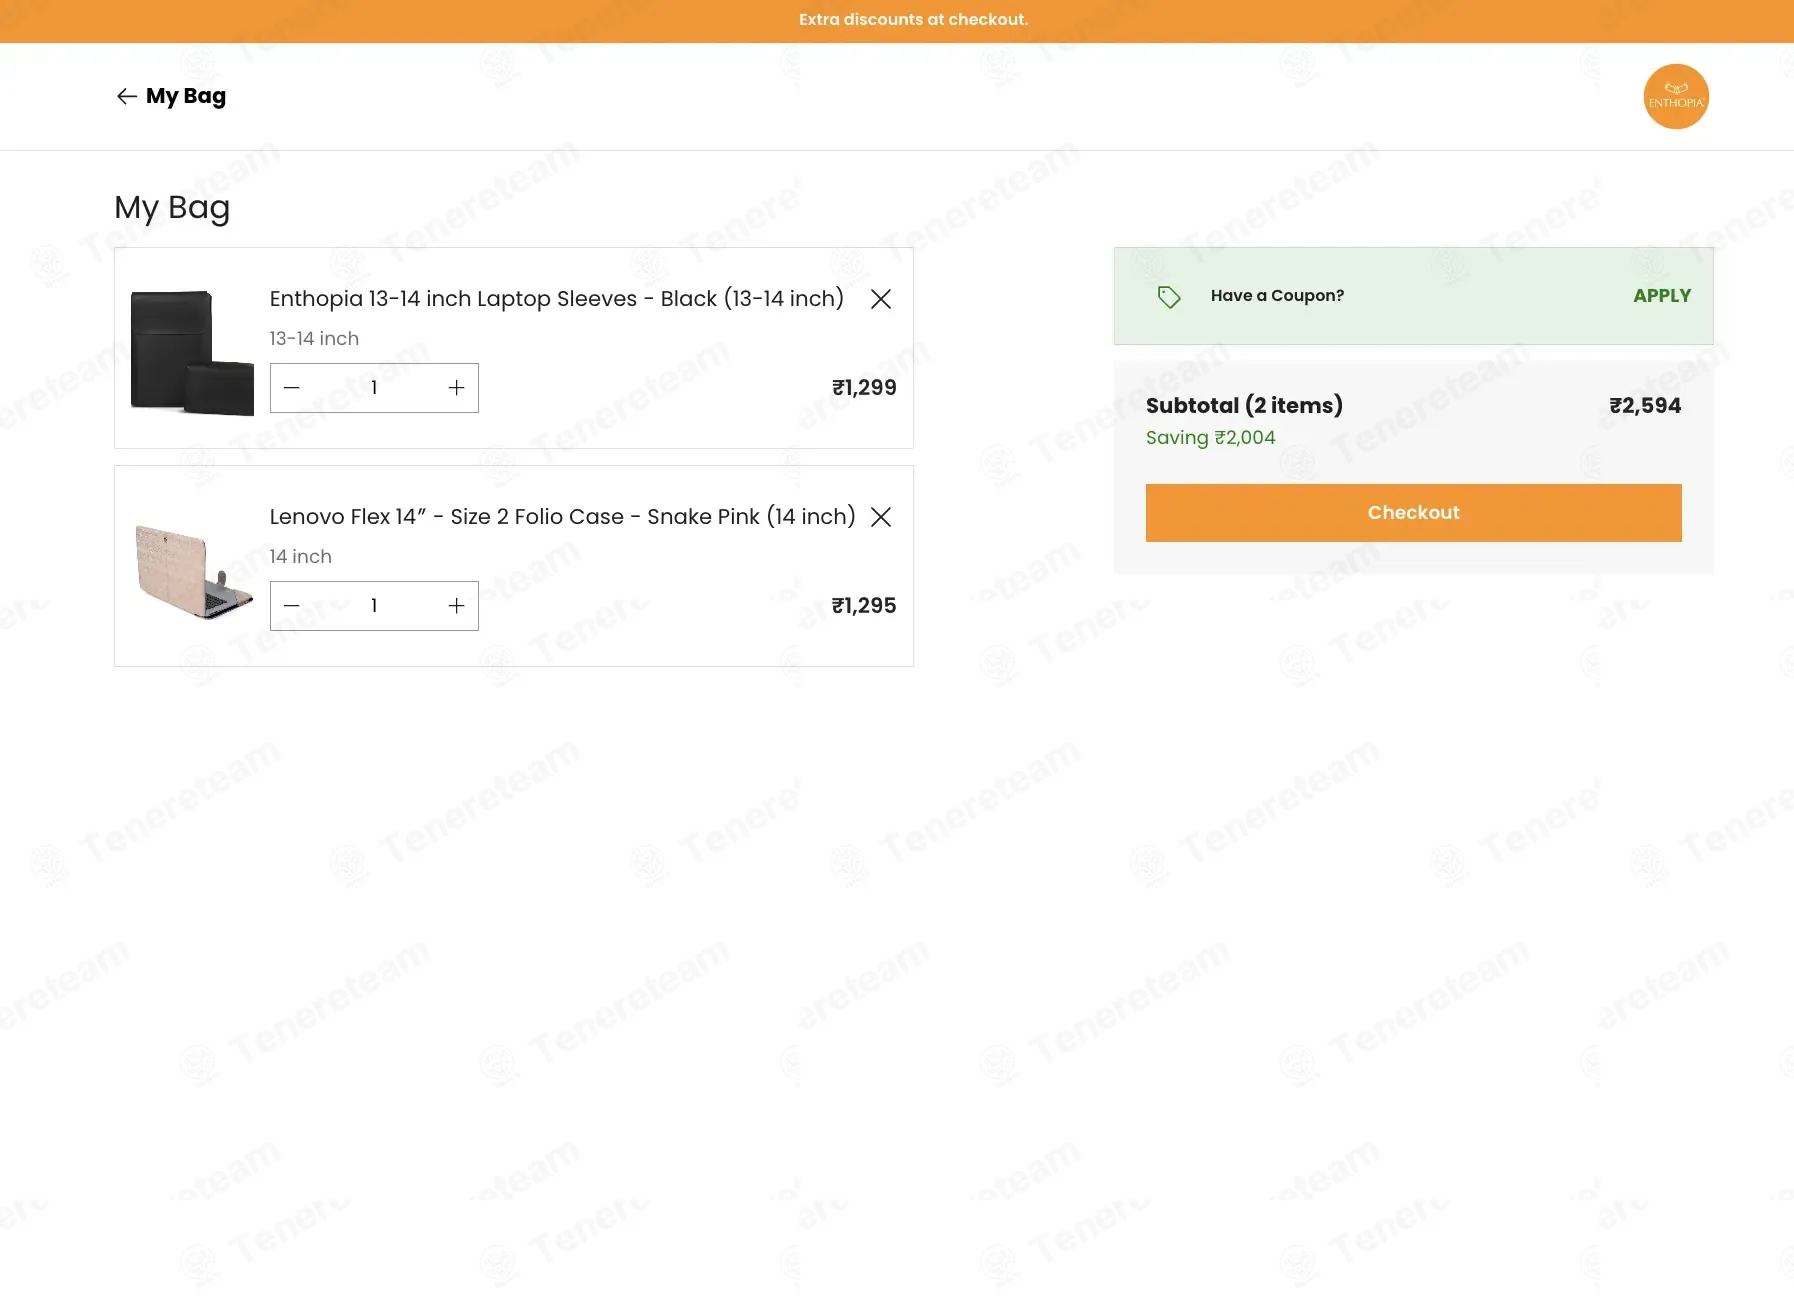Remove Enthopia Laptop Sleeves from the bag
The image size is (1794, 1304).
pyautogui.click(x=881, y=299)
